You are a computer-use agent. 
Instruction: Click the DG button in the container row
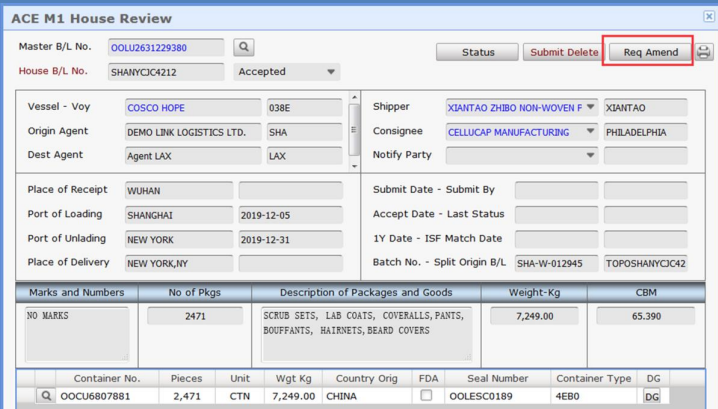point(652,397)
